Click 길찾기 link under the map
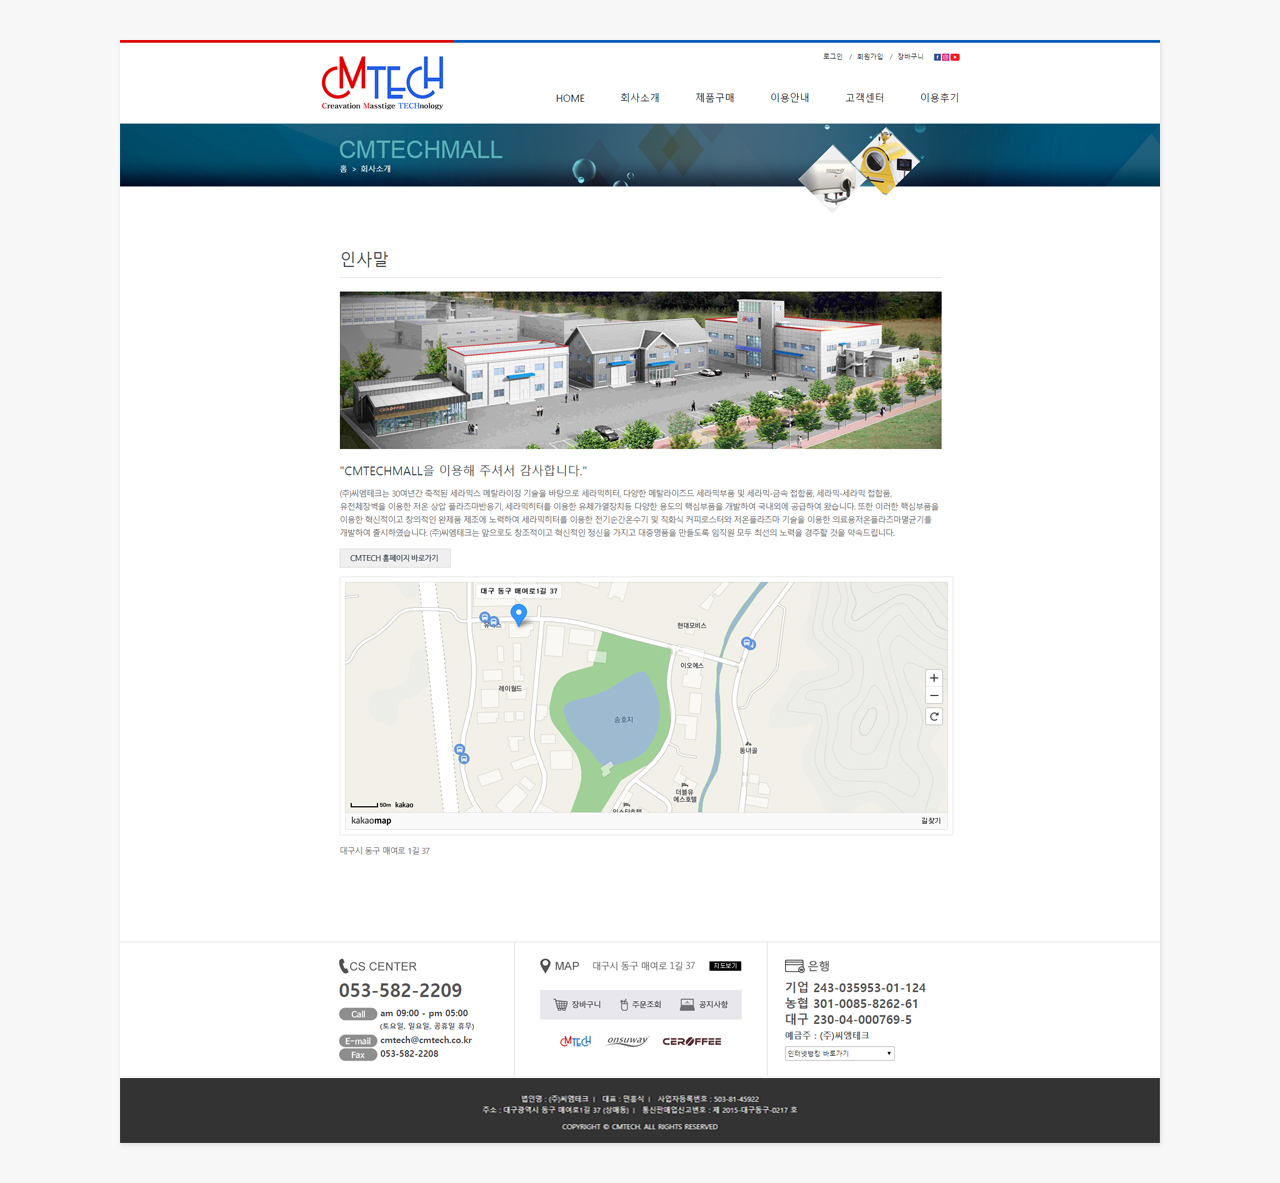This screenshot has height=1183, width=1280. click(x=931, y=821)
